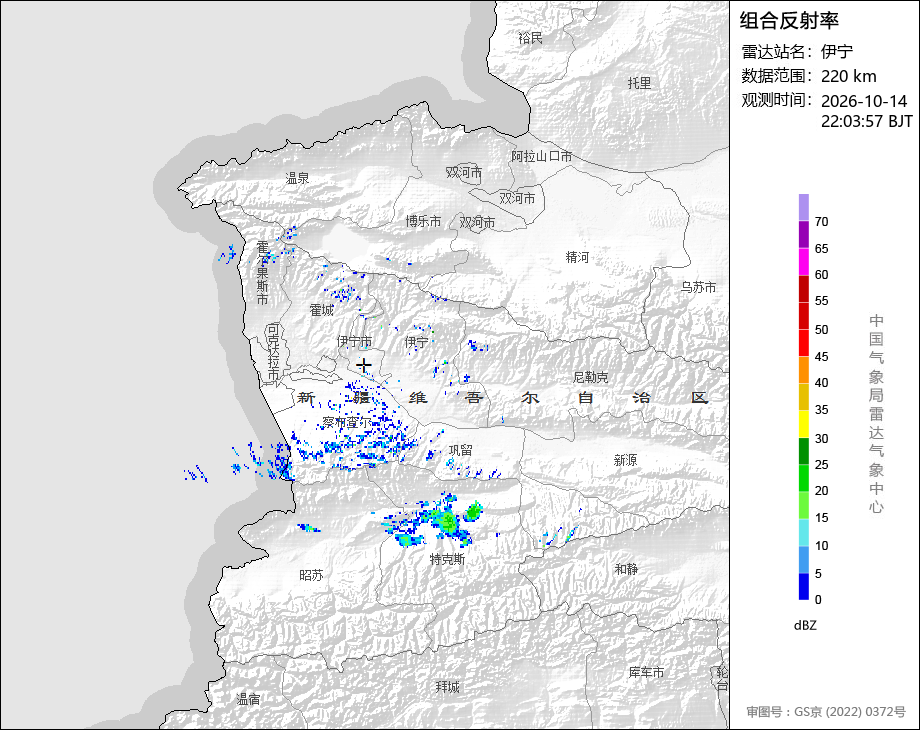Click the 拜城 map label
The width and height of the screenshot is (920, 730).
coord(448,687)
